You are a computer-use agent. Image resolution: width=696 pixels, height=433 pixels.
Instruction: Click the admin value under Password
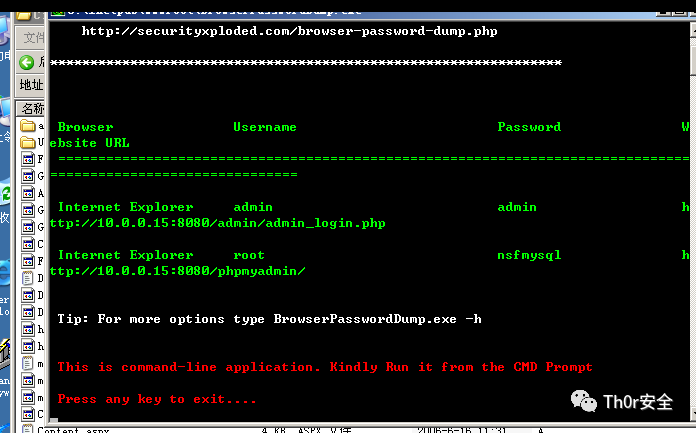click(x=517, y=207)
